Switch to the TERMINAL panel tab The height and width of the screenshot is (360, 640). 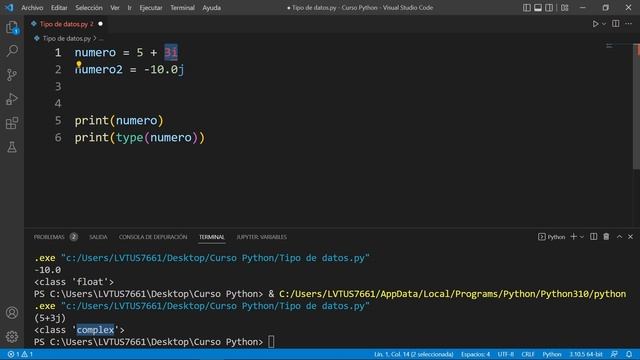[x=211, y=237]
